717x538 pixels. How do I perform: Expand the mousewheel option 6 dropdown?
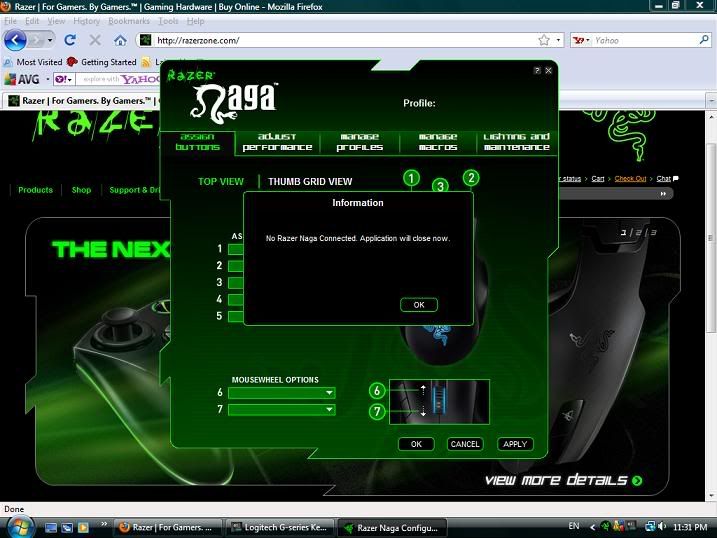(329, 394)
